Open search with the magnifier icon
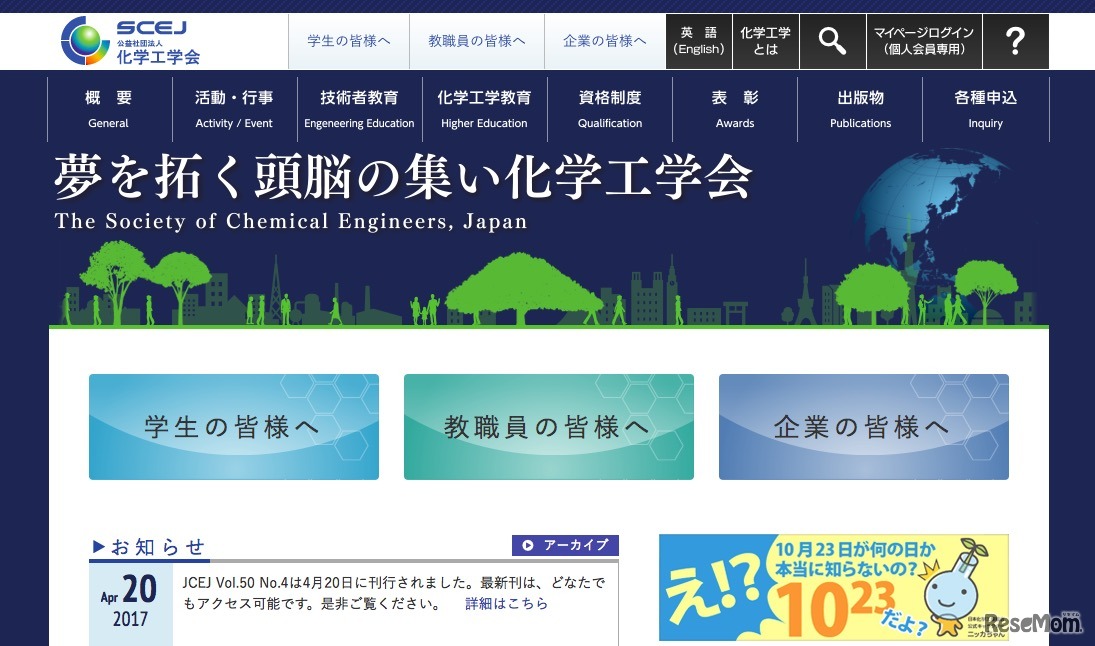This screenshot has width=1095, height=646. tap(832, 41)
